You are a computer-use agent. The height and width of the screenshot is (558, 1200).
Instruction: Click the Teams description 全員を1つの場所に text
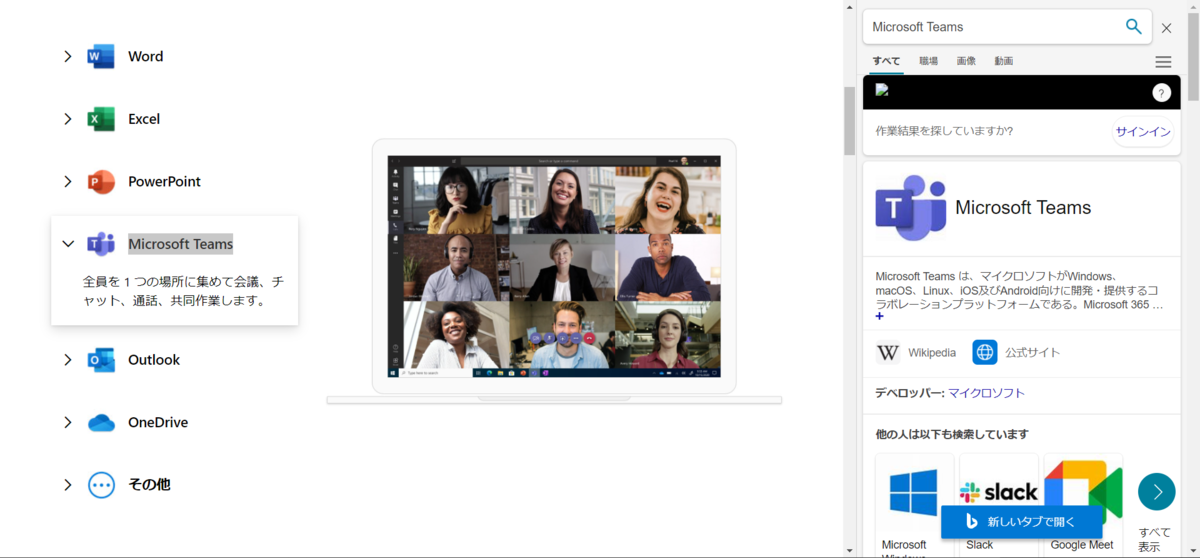pos(183,291)
